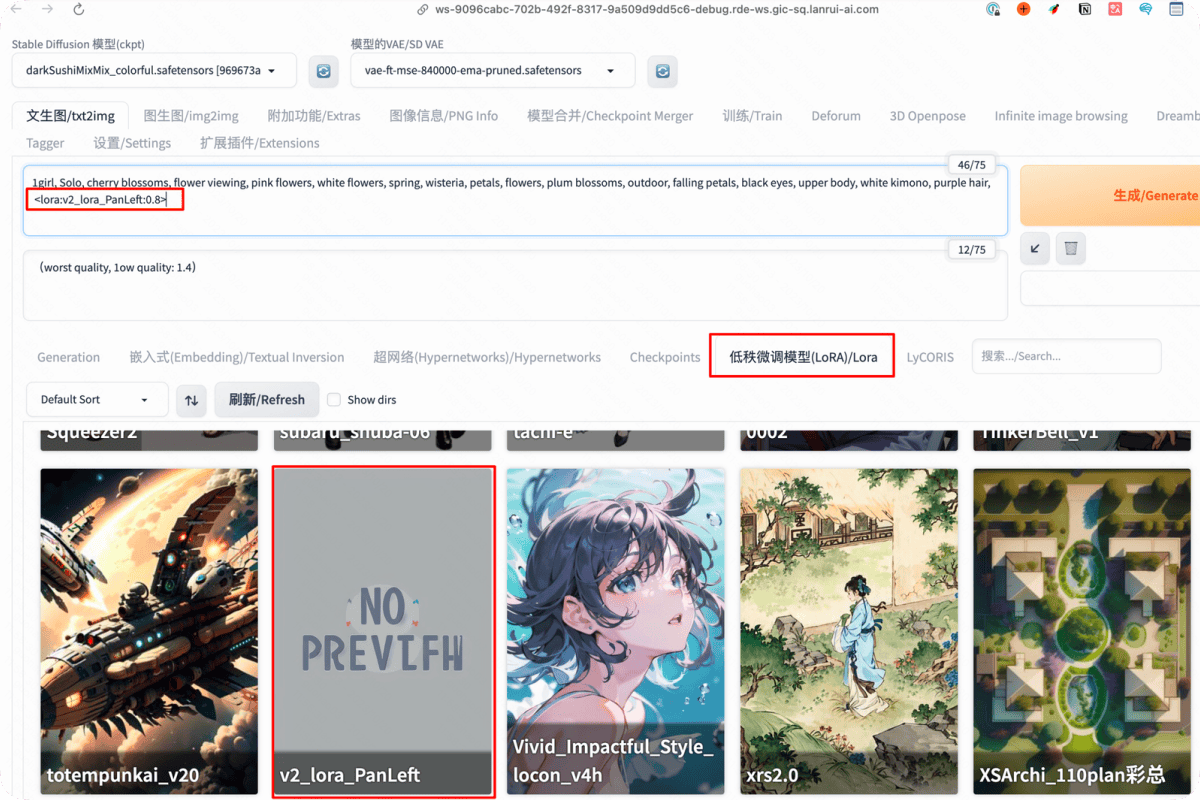Click the arrow icon to read last generation parameters
This screenshot has width=1200, height=800.
point(1035,248)
